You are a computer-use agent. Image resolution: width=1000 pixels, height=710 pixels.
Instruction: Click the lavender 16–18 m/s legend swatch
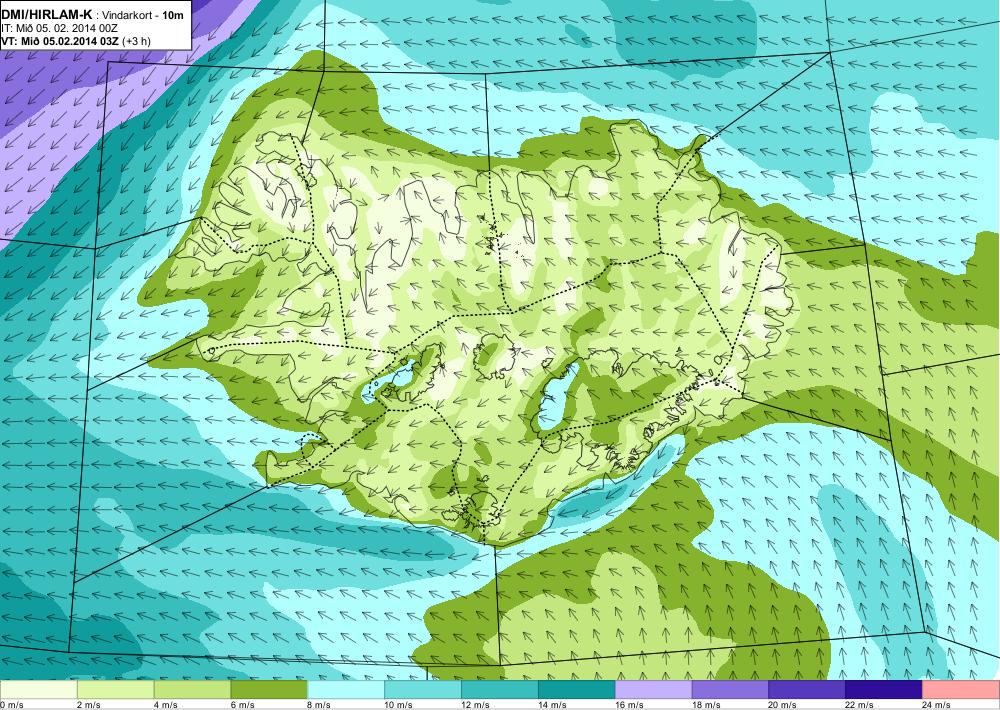coord(653,690)
